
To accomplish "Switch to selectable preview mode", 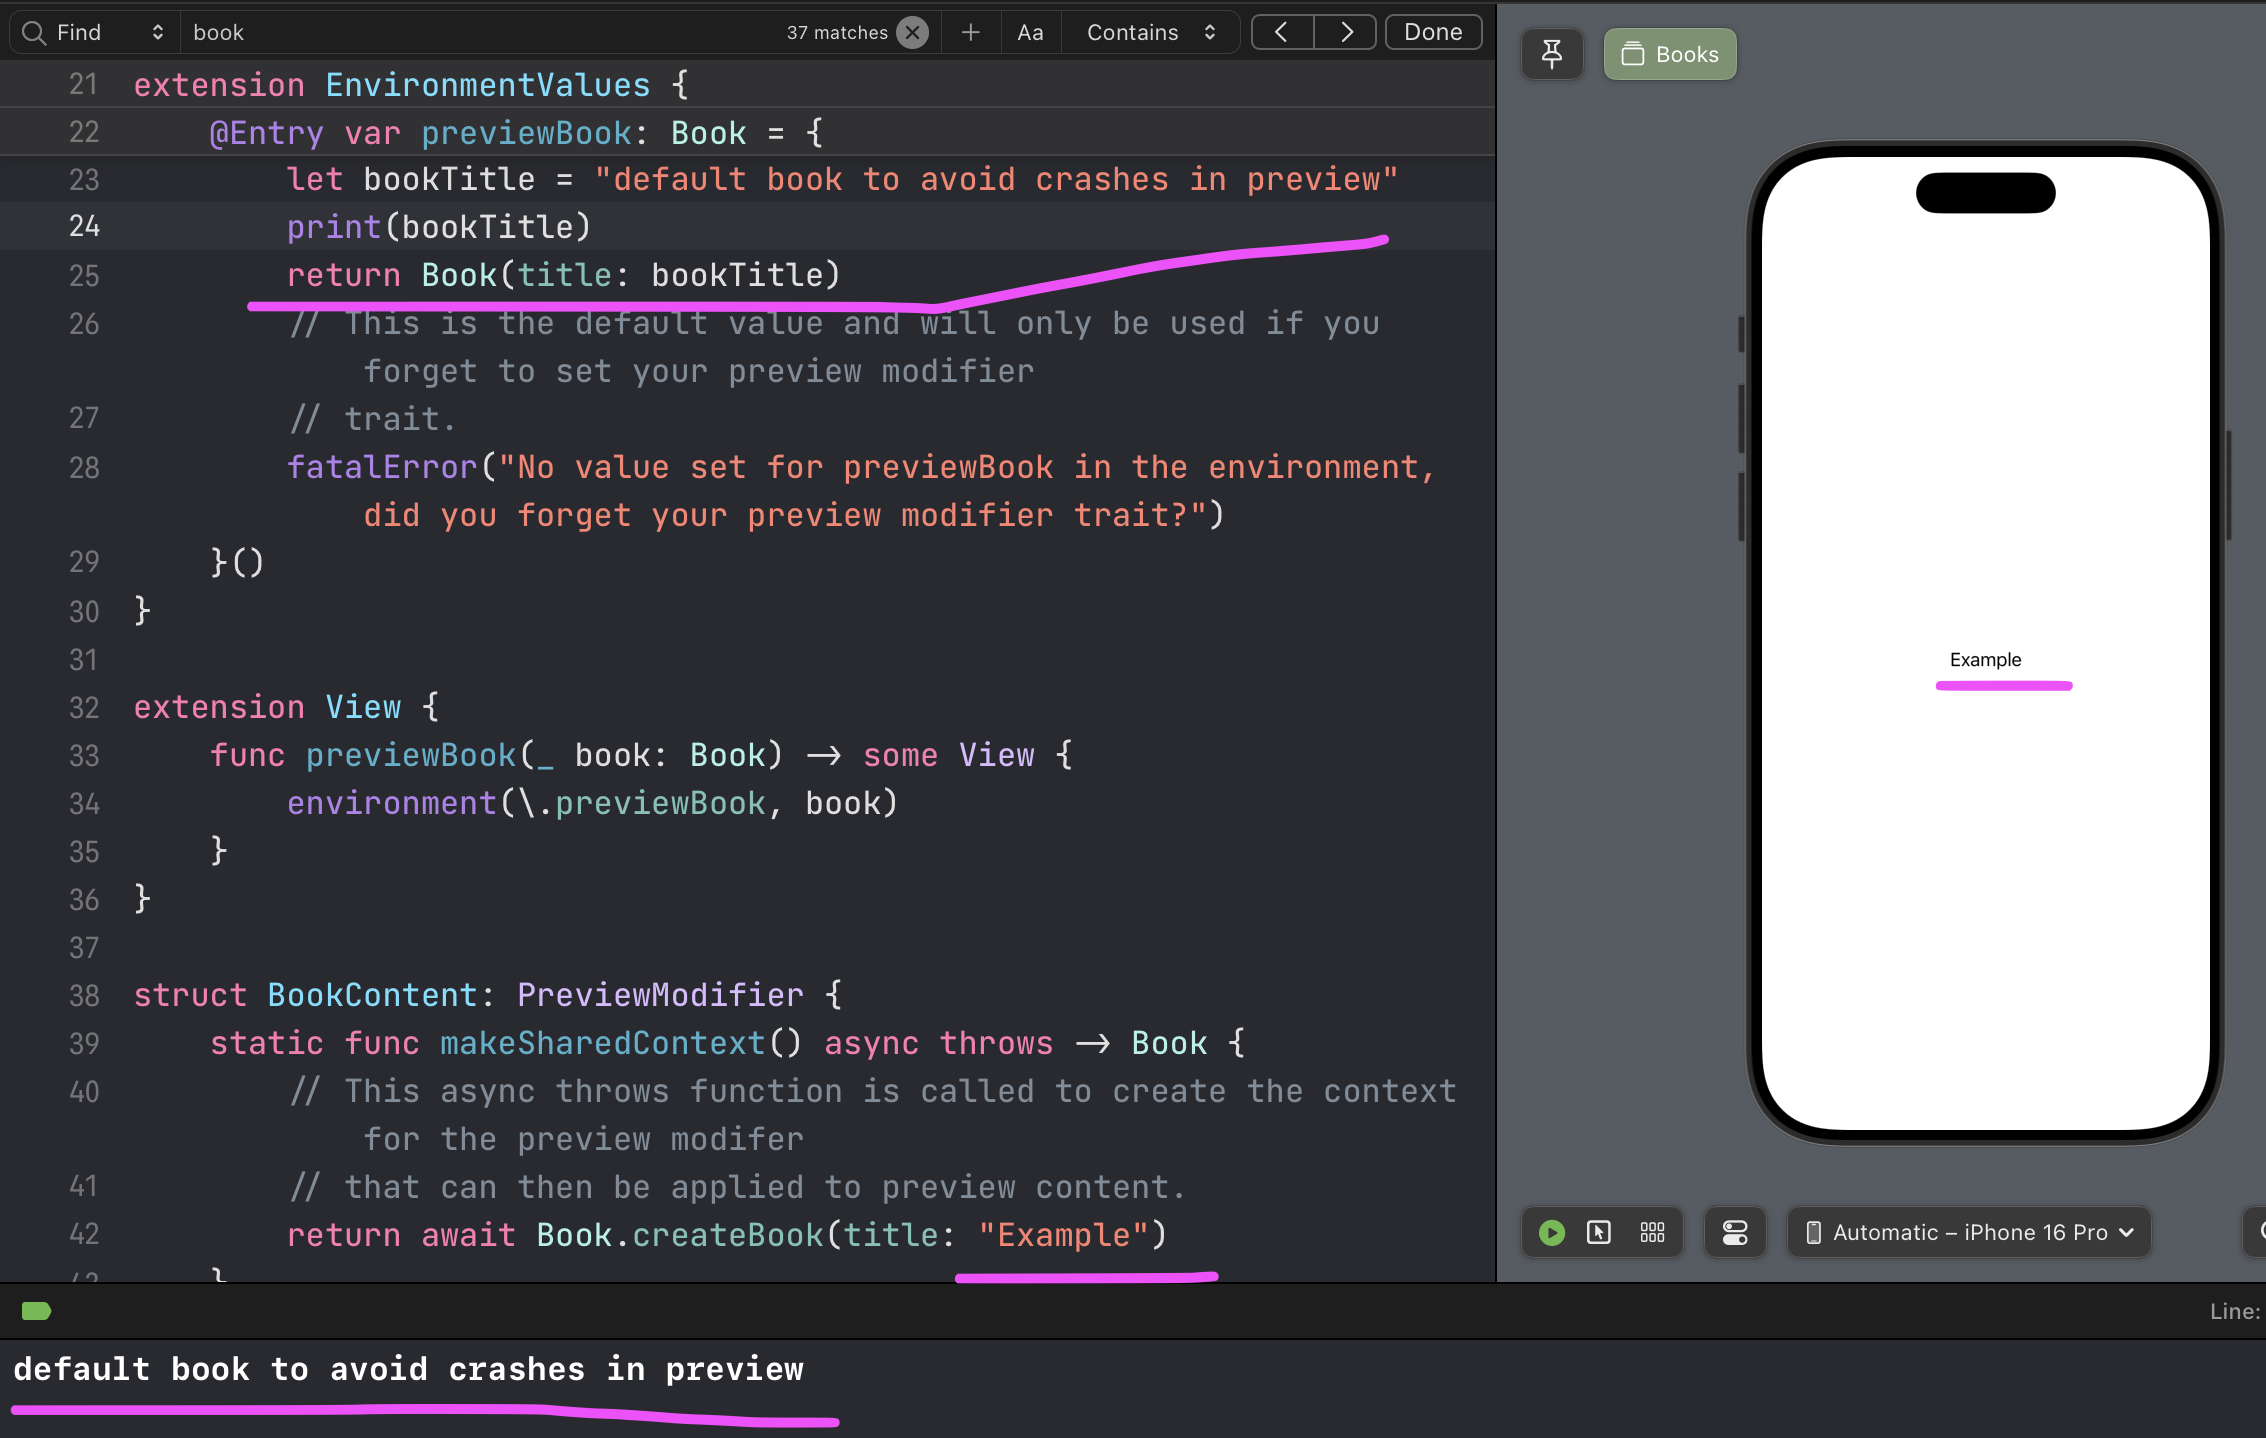I will tap(1599, 1232).
